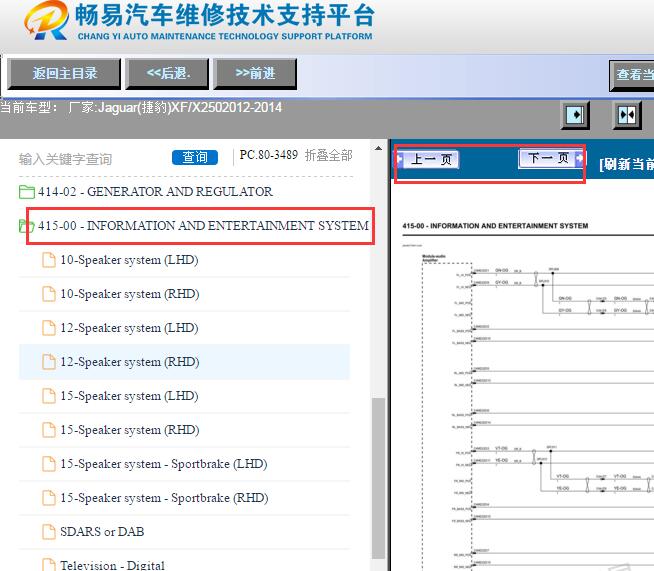Click the 414-02 folder icon
The height and width of the screenshot is (571, 654).
27,192
